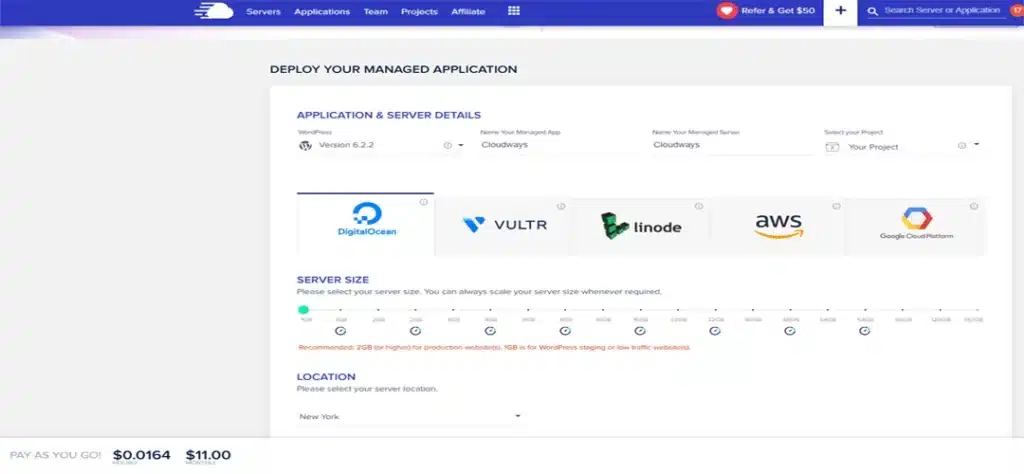This screenshot has height=474, width=1024.
Task: Click info icon next to Your Project
Action: pos(961,146)
